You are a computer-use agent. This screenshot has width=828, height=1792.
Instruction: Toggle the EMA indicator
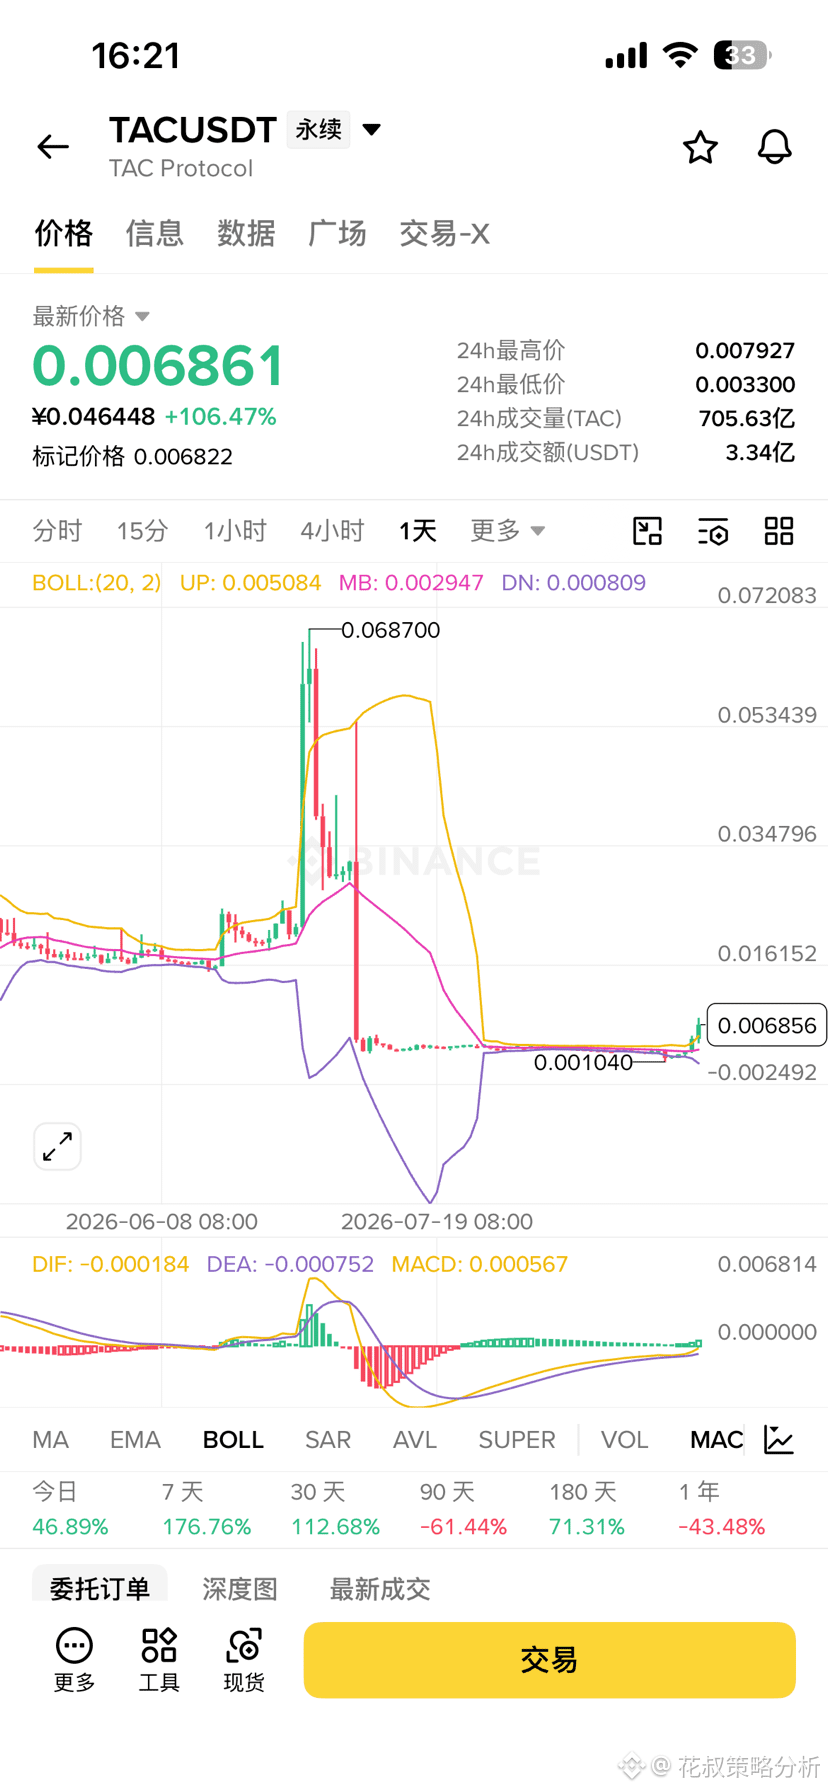(135, 1440)
